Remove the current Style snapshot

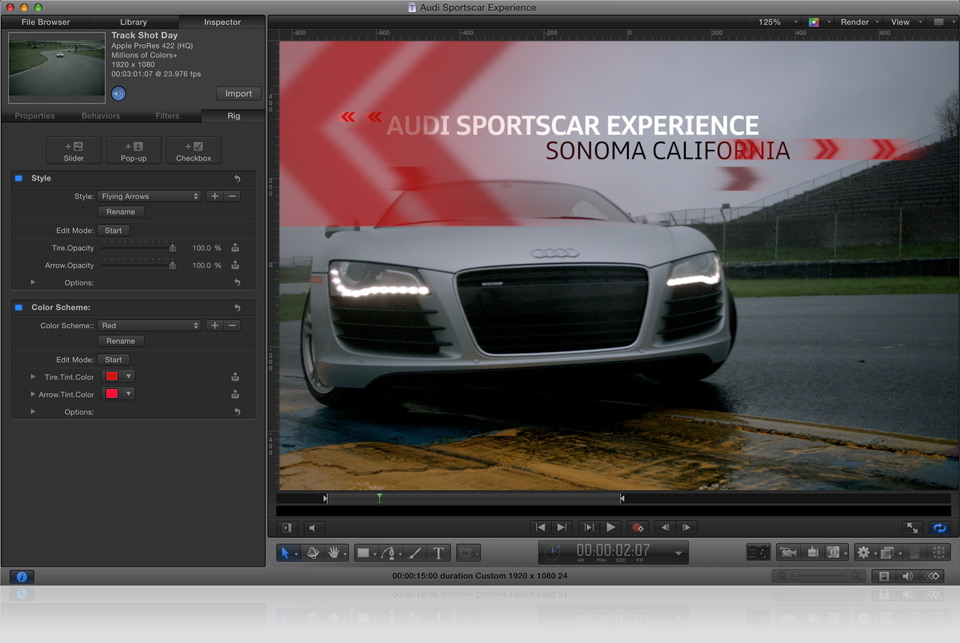[232, 196]
